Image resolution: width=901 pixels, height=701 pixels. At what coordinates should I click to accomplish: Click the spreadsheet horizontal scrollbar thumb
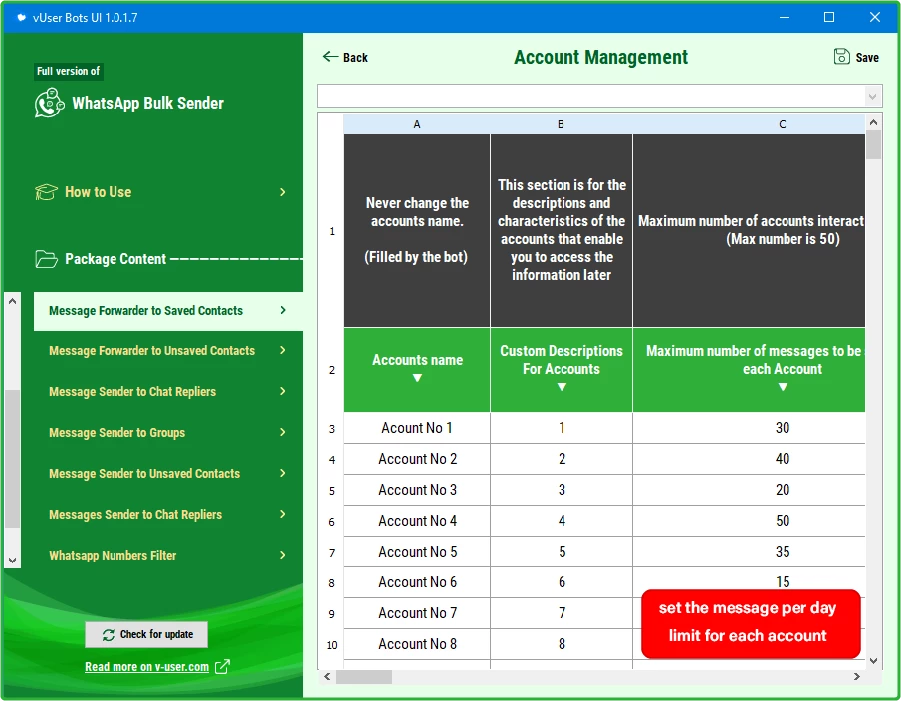pyautogui.click(x=364, y=677)
